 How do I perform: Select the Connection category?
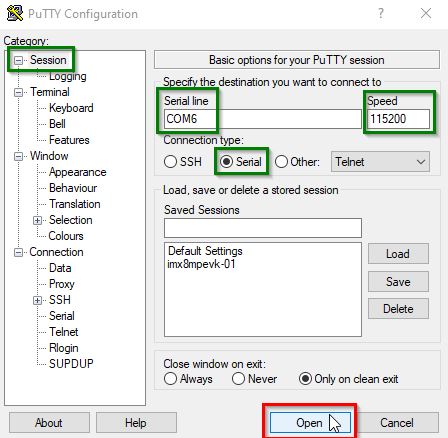tap(56, 252)
